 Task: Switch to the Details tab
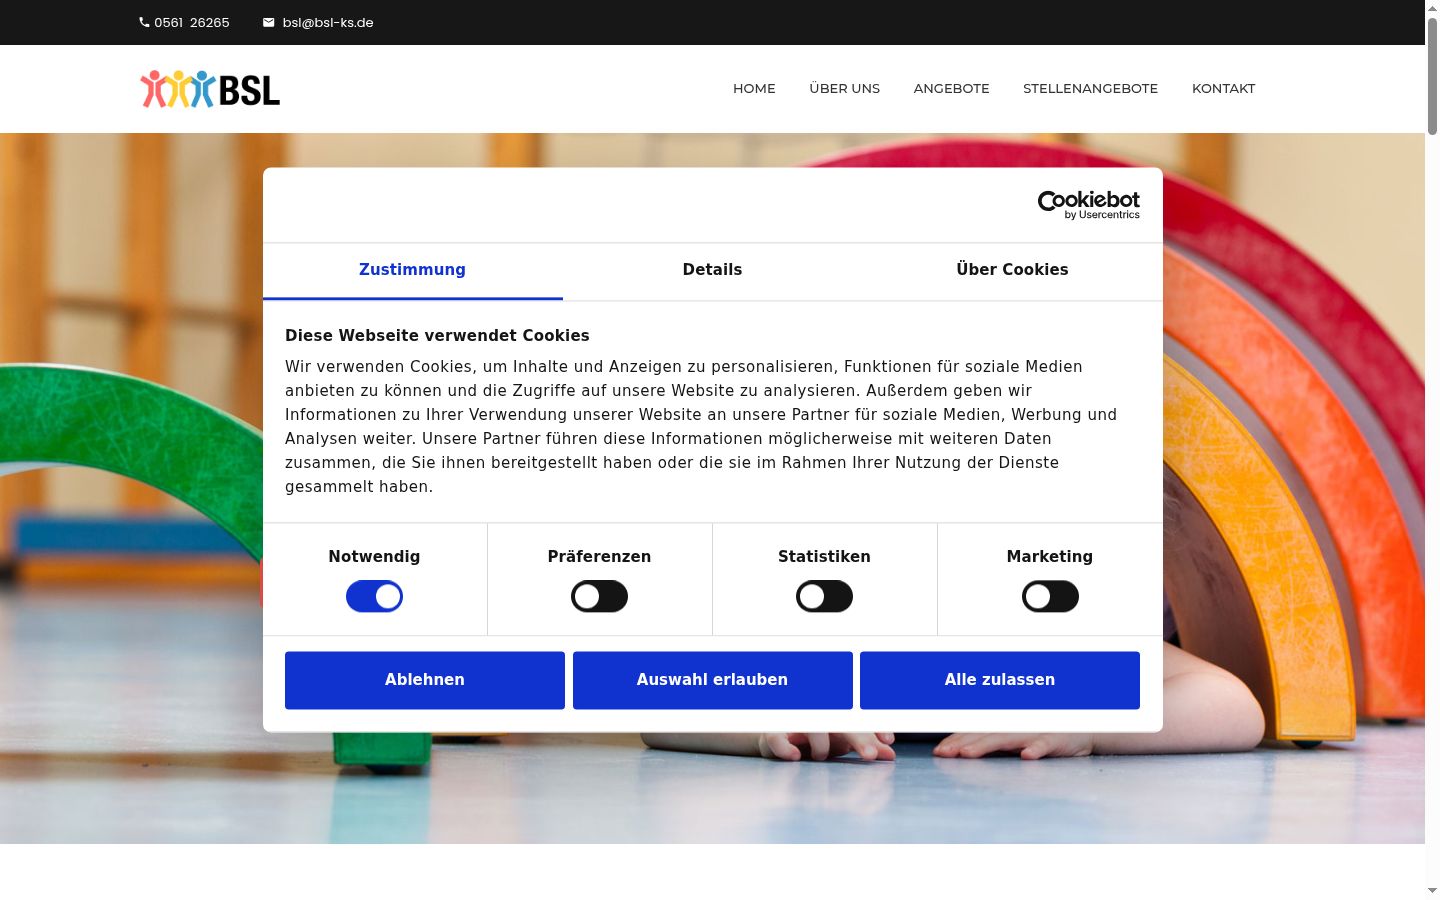coord(712,270)
